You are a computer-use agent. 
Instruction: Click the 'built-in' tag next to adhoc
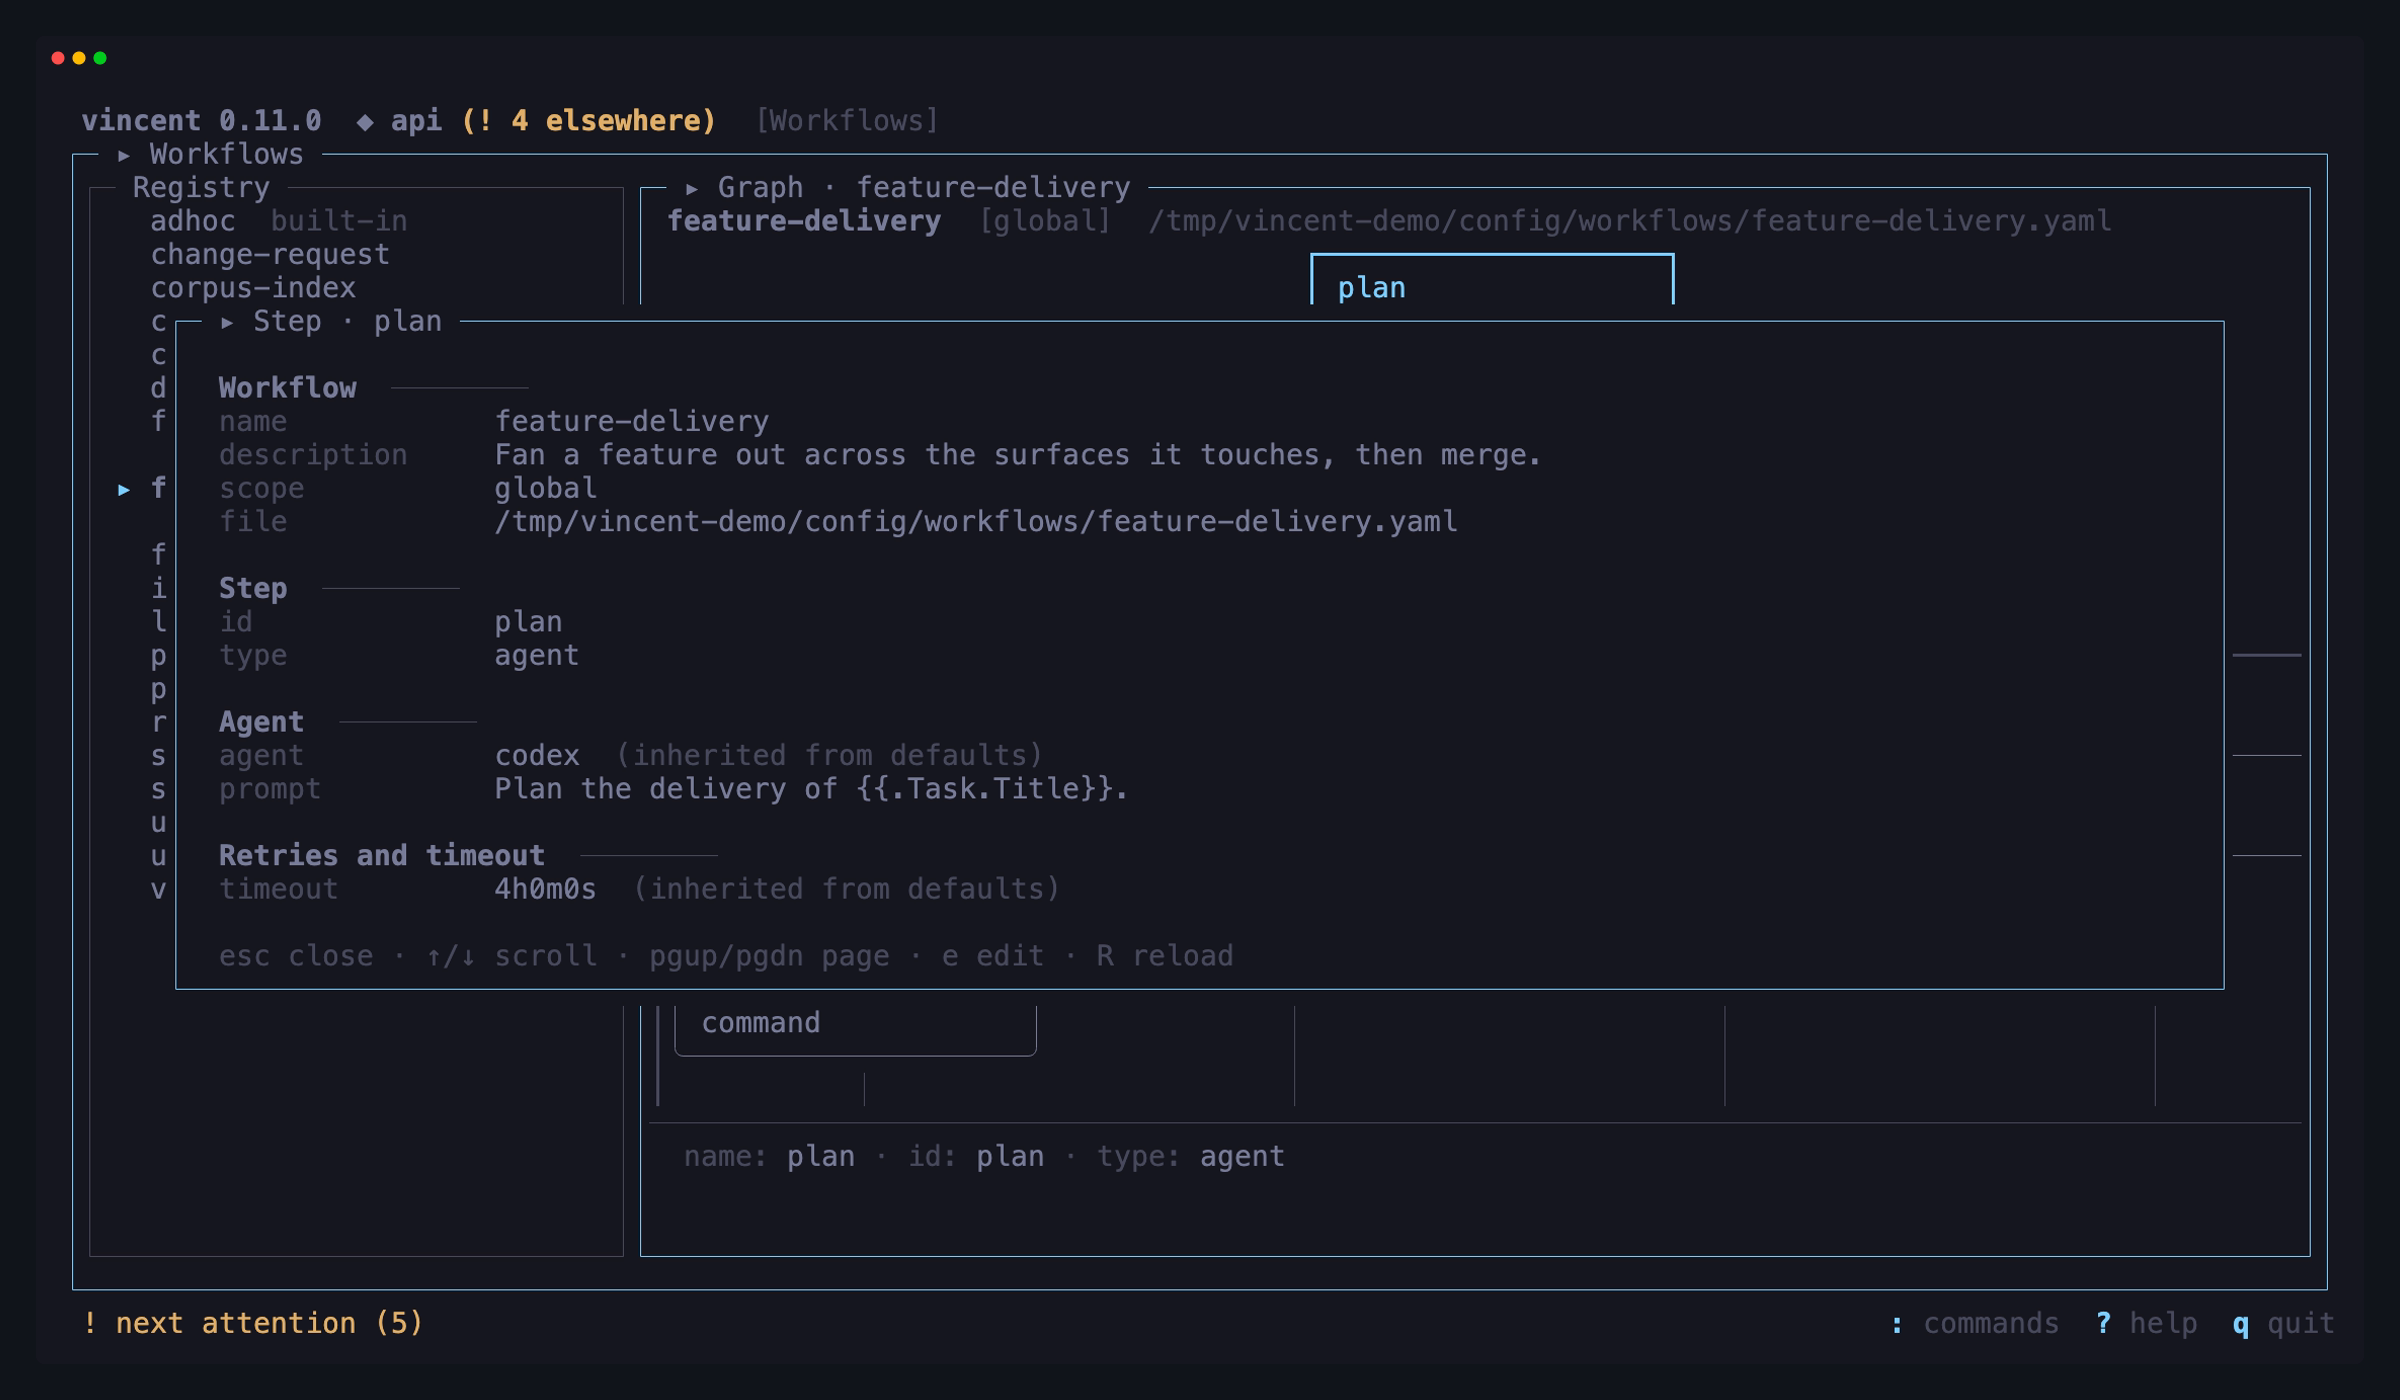click(339, 221)
